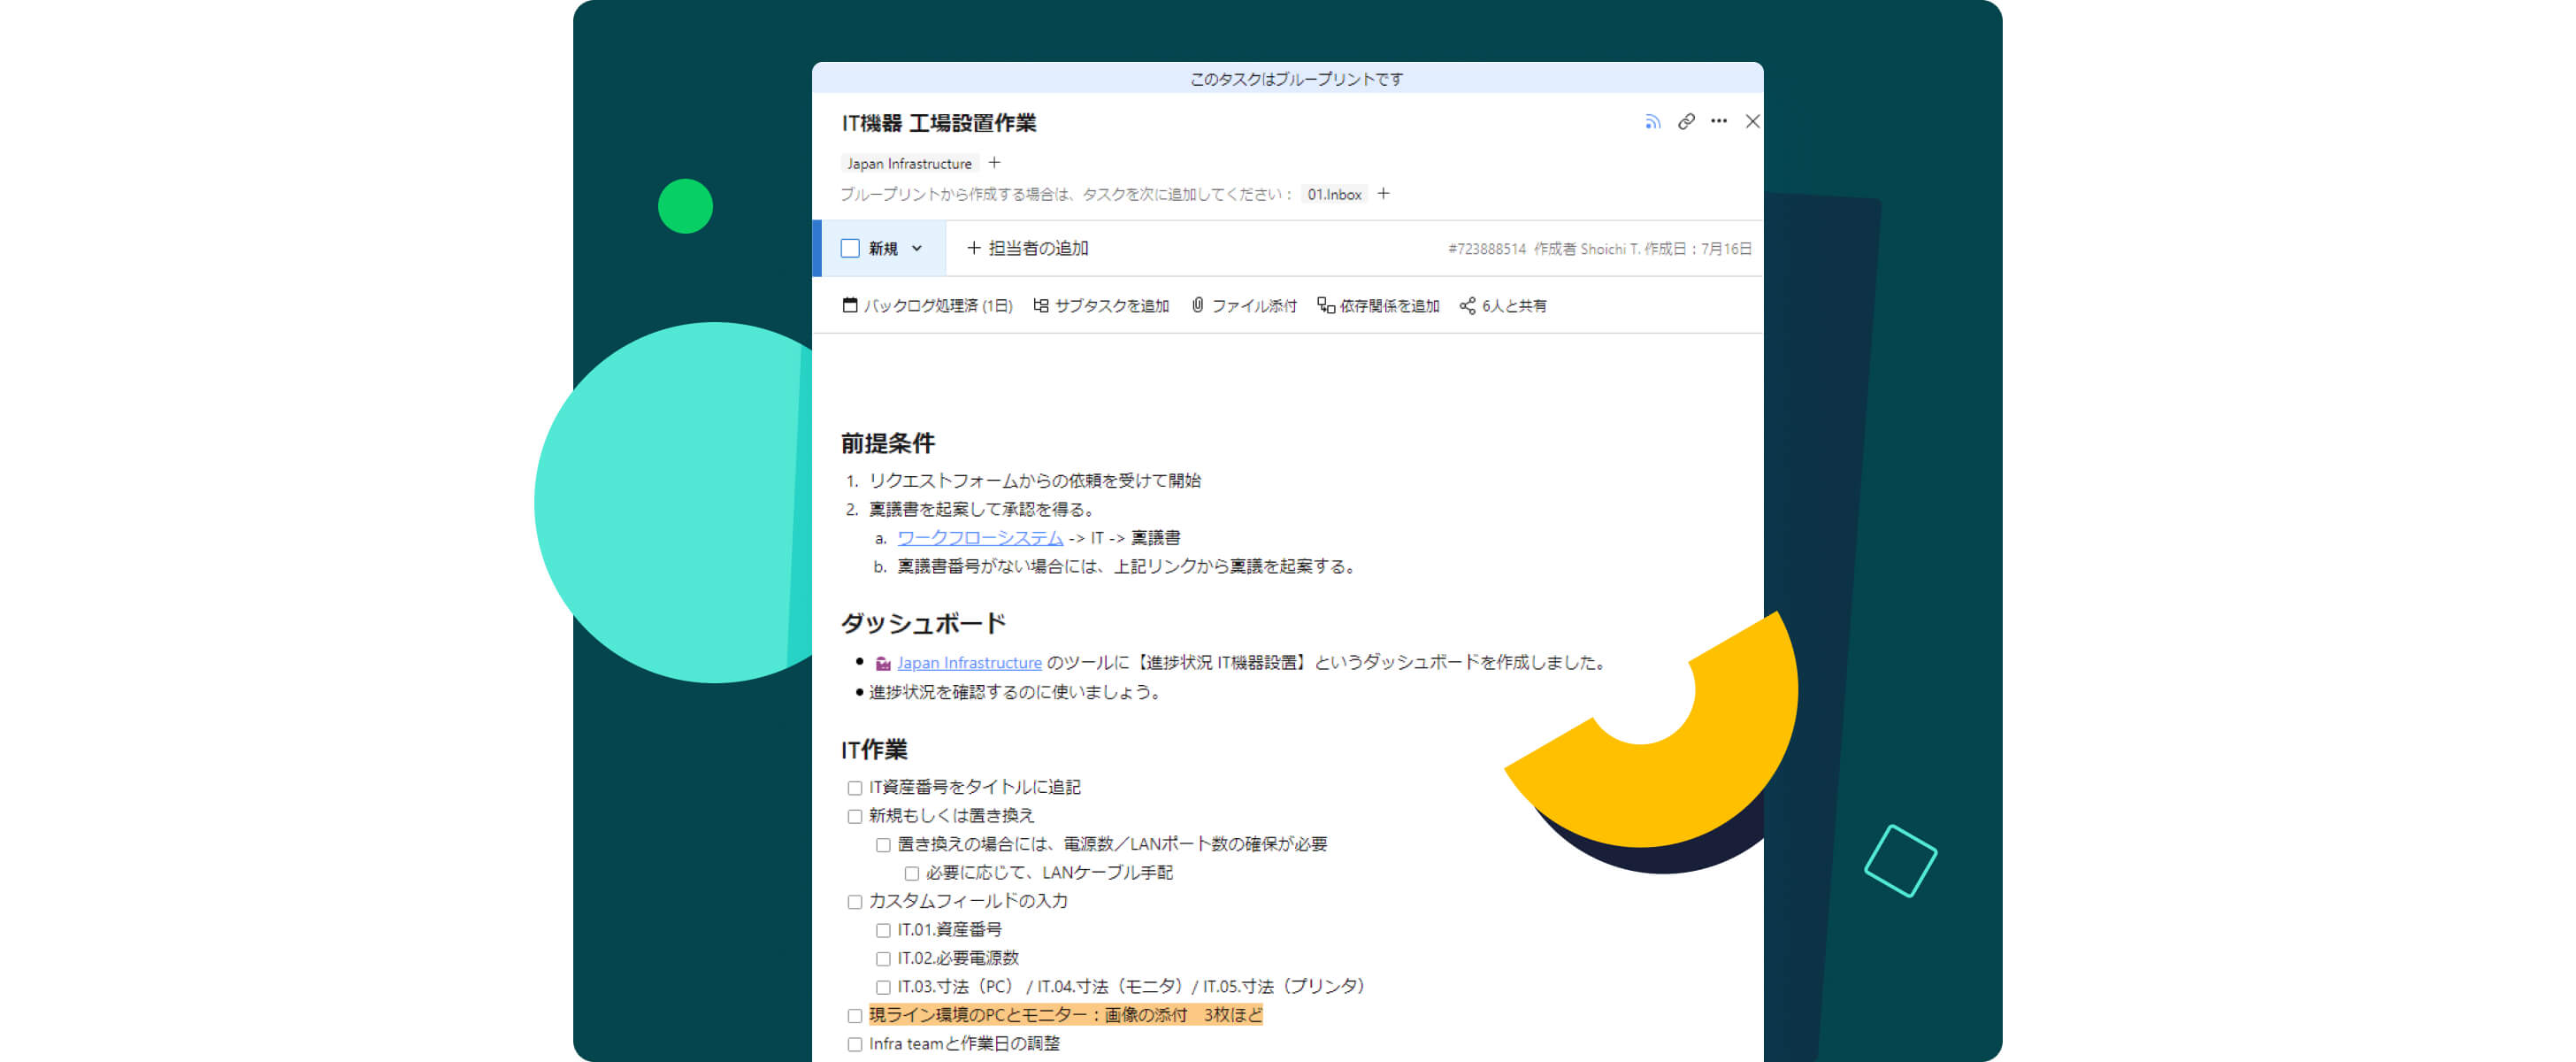Check 必要に応じて、LANケーブル手配 checkbox
This screenshot has height=1062, width=2576.
pyautogui.click(x=912, y=873)
